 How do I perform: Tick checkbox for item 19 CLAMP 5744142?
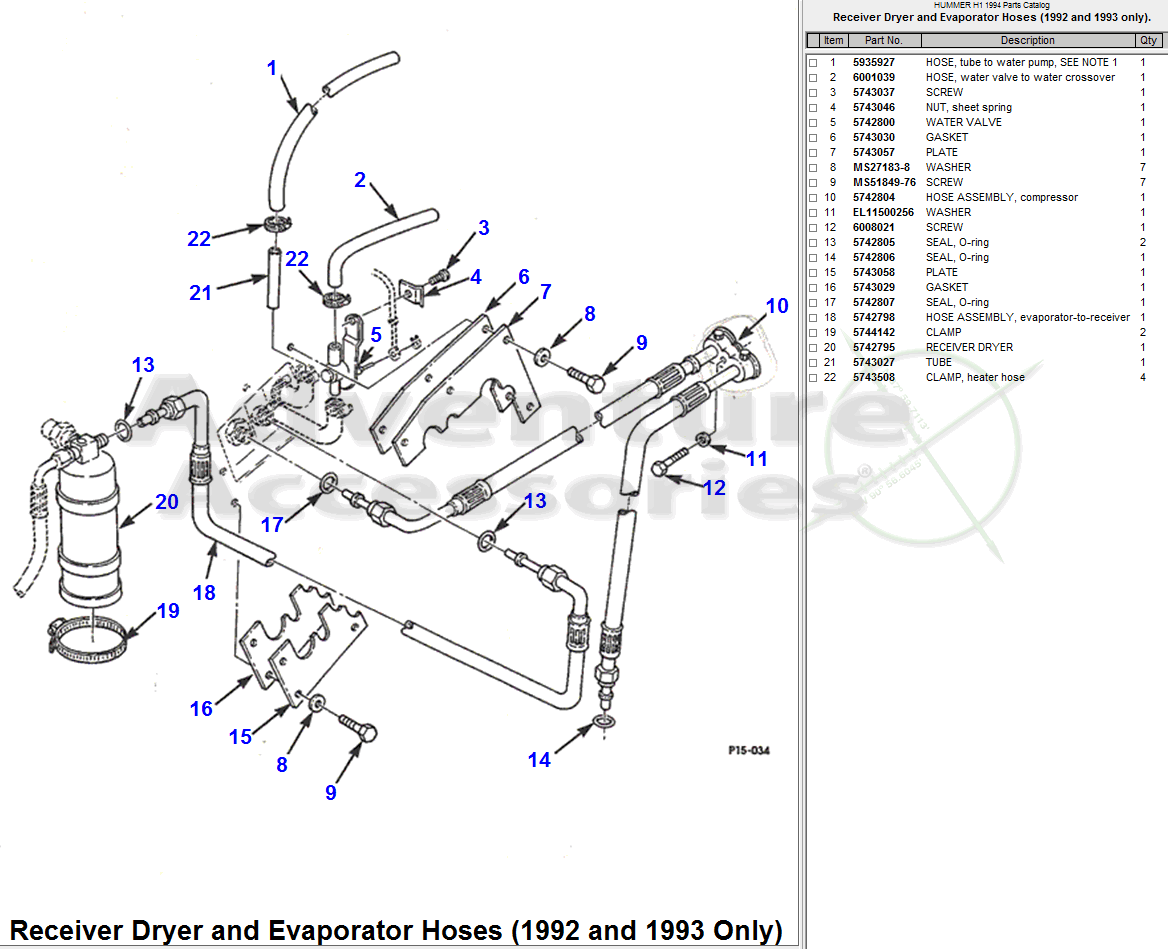click(x=813, y=333)
